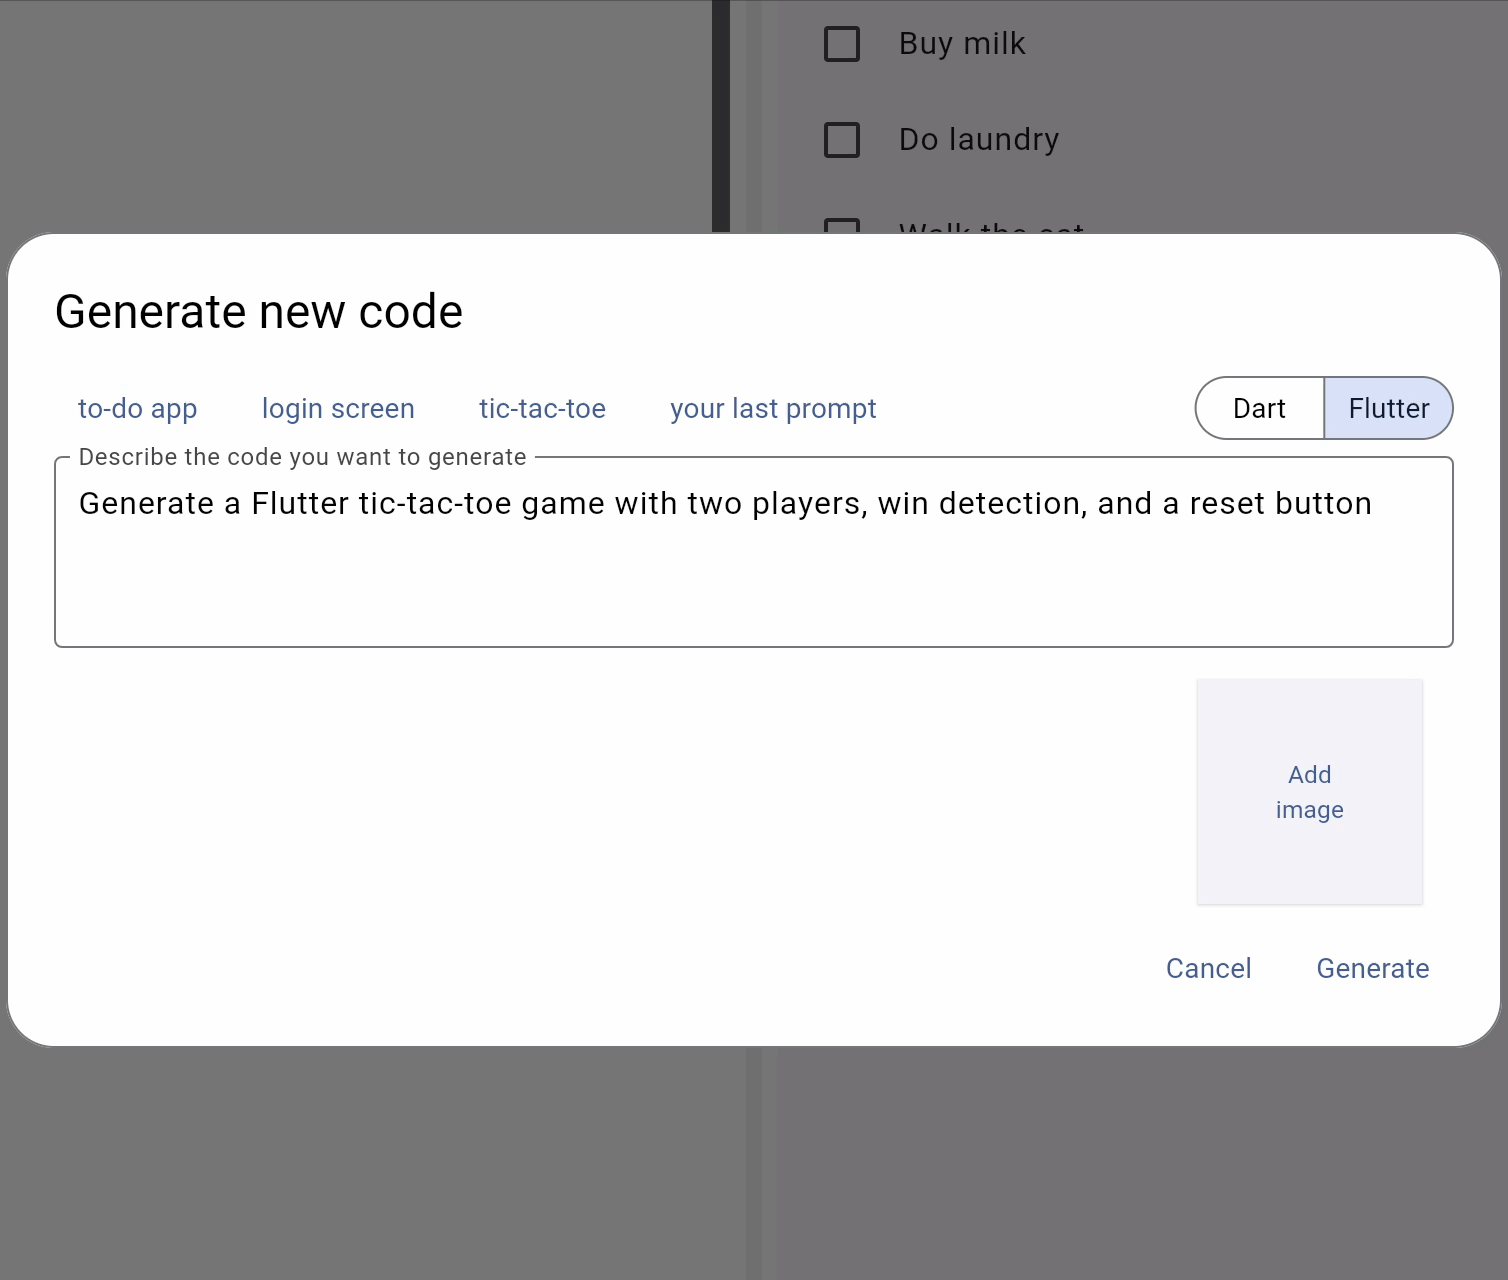This screenshot has height=1280, width=1508.
Task: Click the 'Describe the code' field label
Action: point(302,457)
